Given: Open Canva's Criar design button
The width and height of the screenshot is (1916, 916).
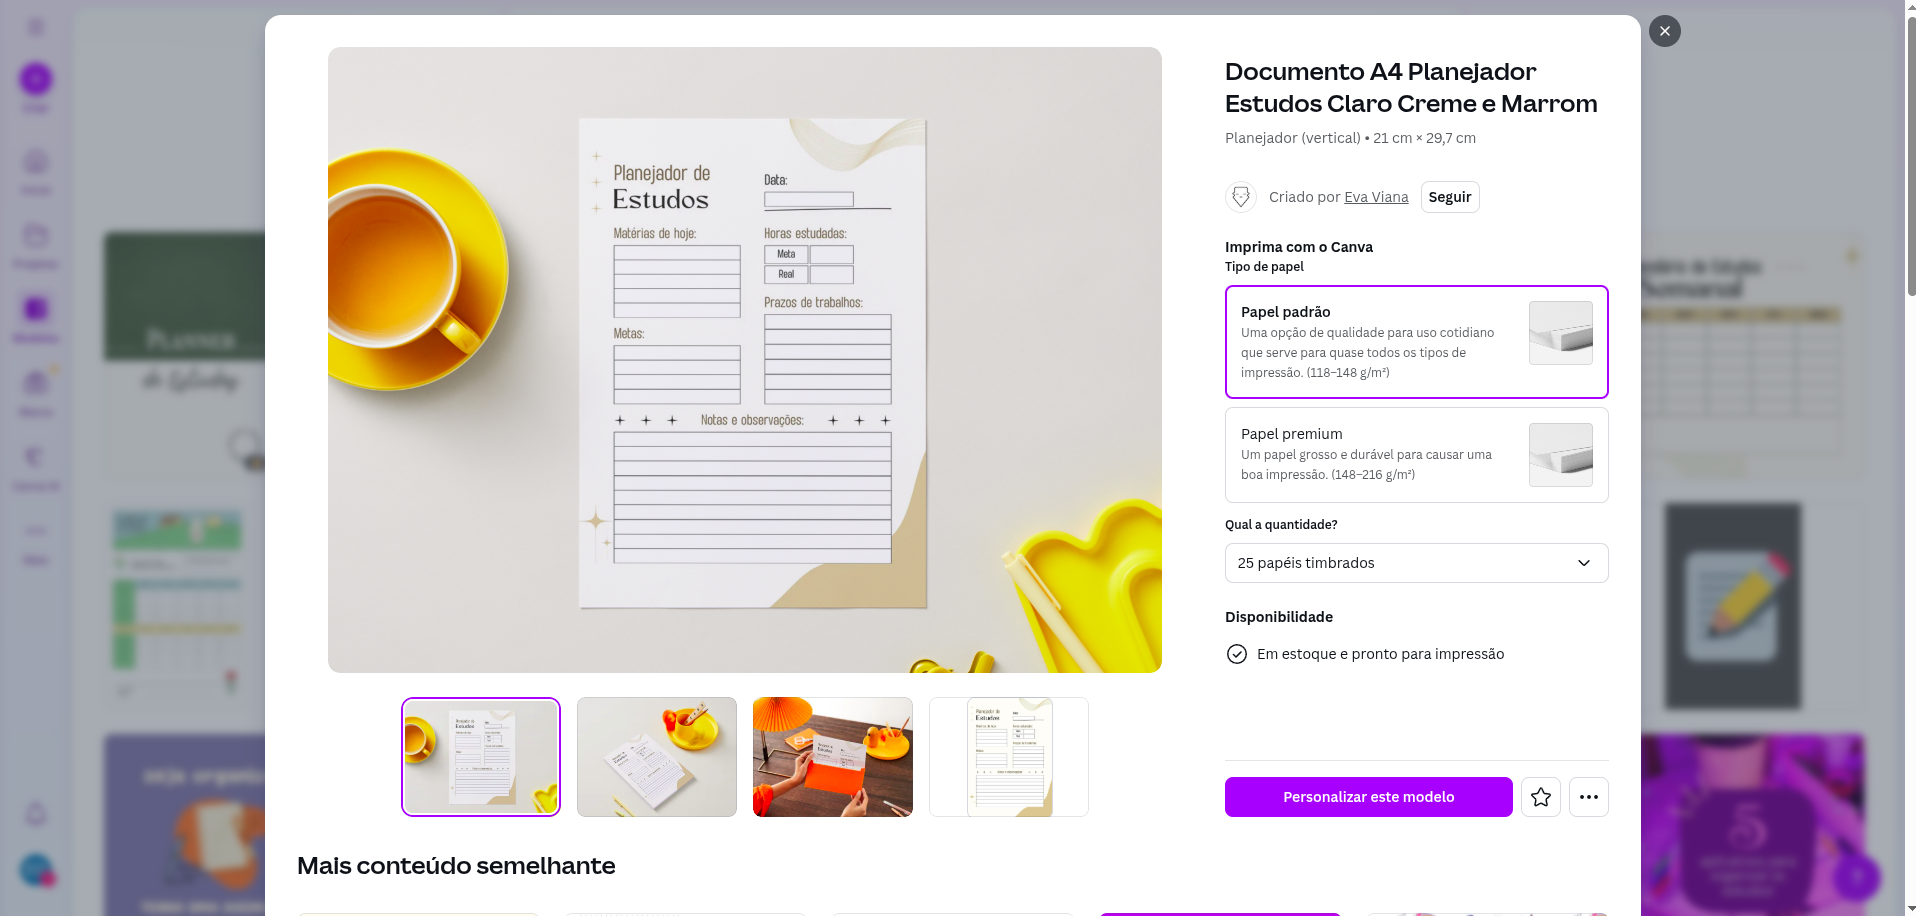Looking at the screenshot, I should click(35, 78).
